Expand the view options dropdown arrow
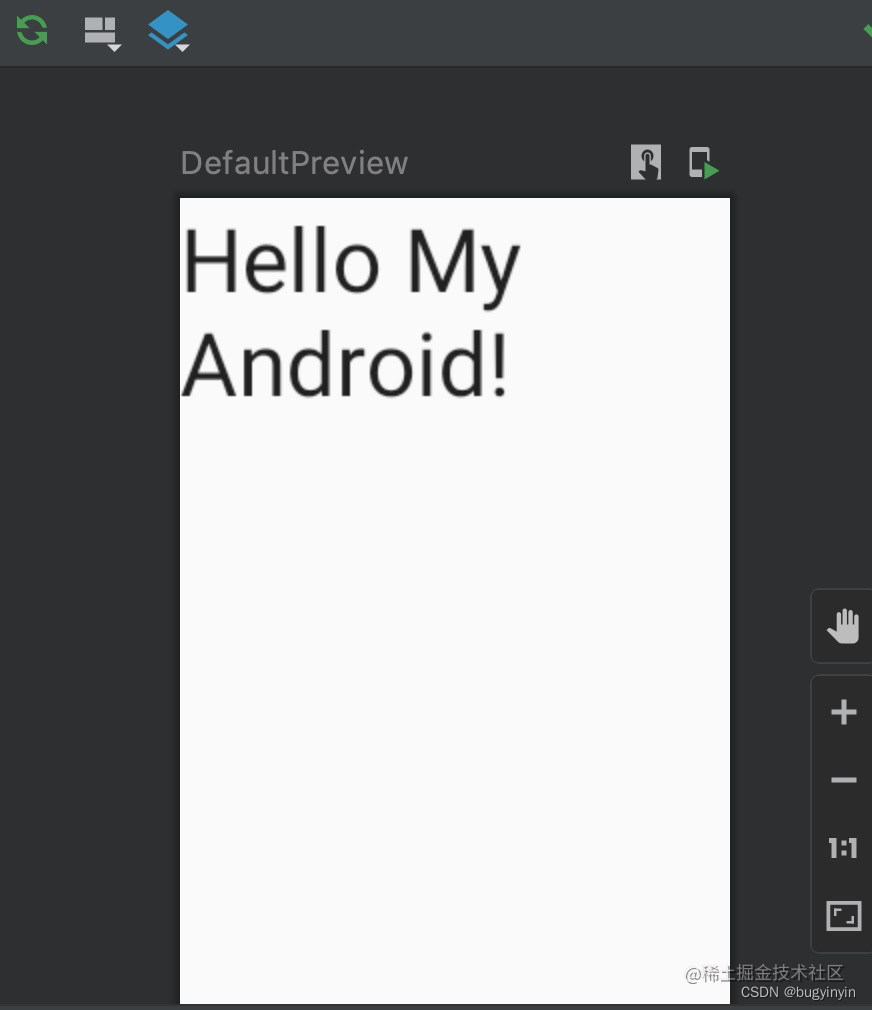872x1010 pixels. click(183, 46)
